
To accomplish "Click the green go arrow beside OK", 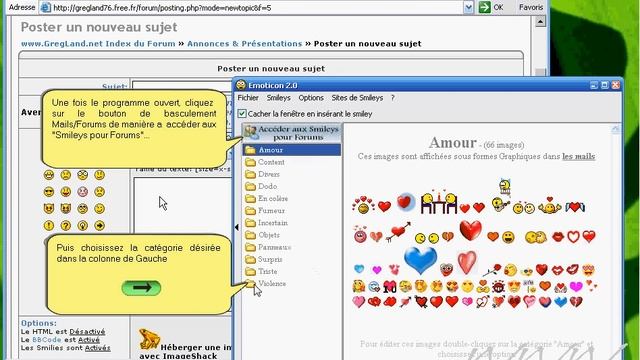I will pos(484,7).
